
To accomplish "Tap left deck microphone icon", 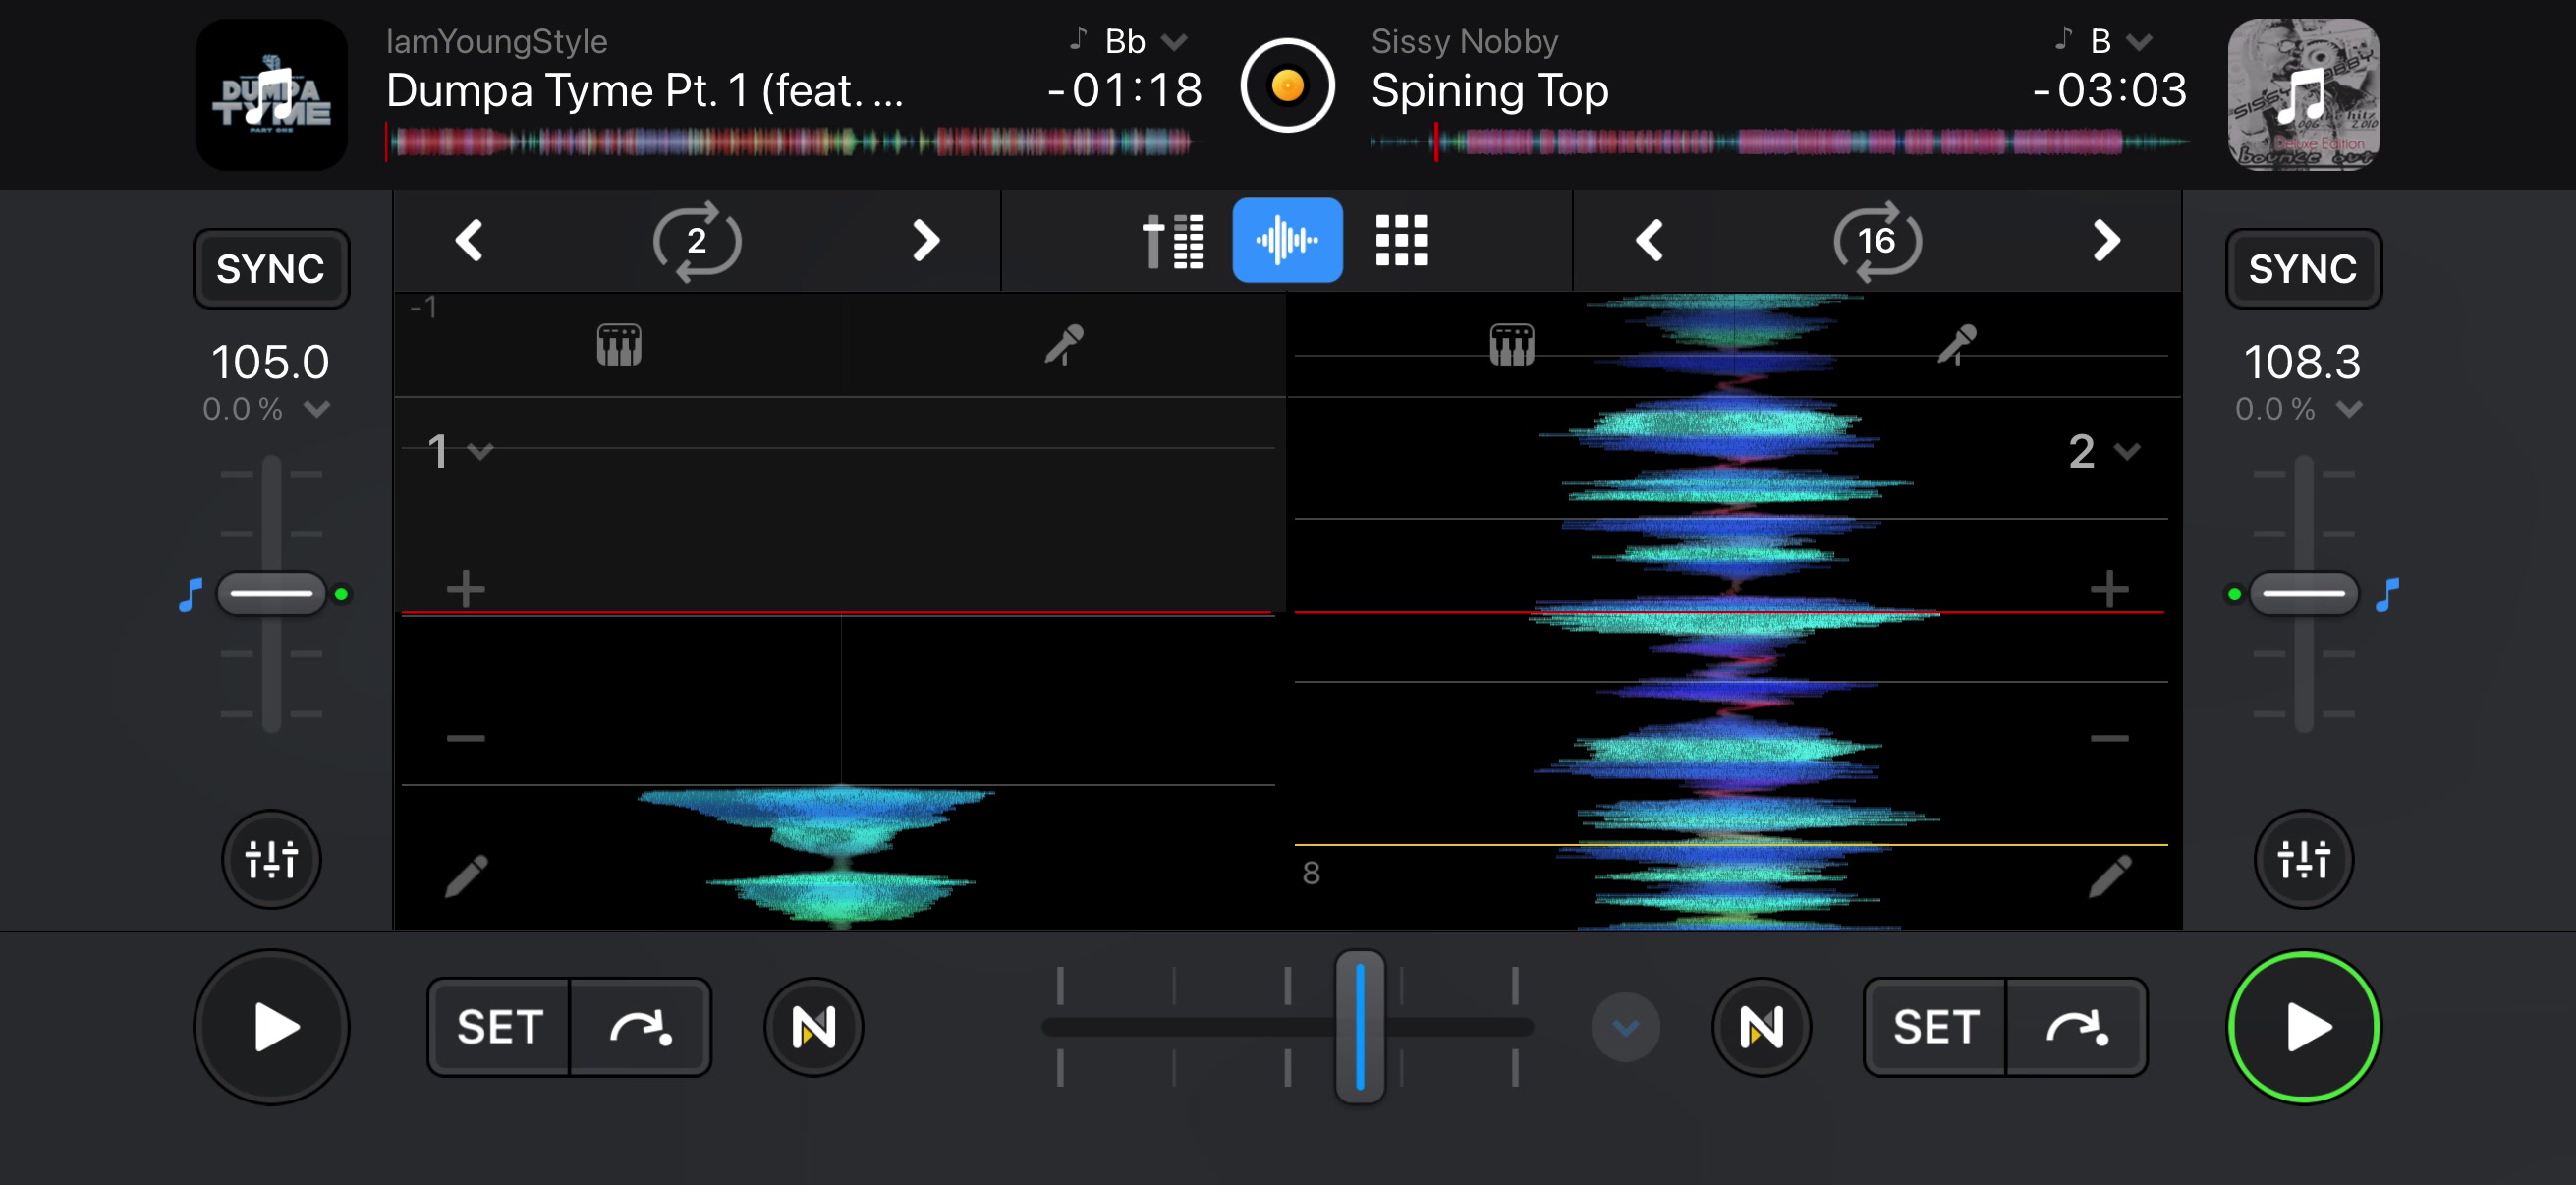I will click(x=1064, y=344).
